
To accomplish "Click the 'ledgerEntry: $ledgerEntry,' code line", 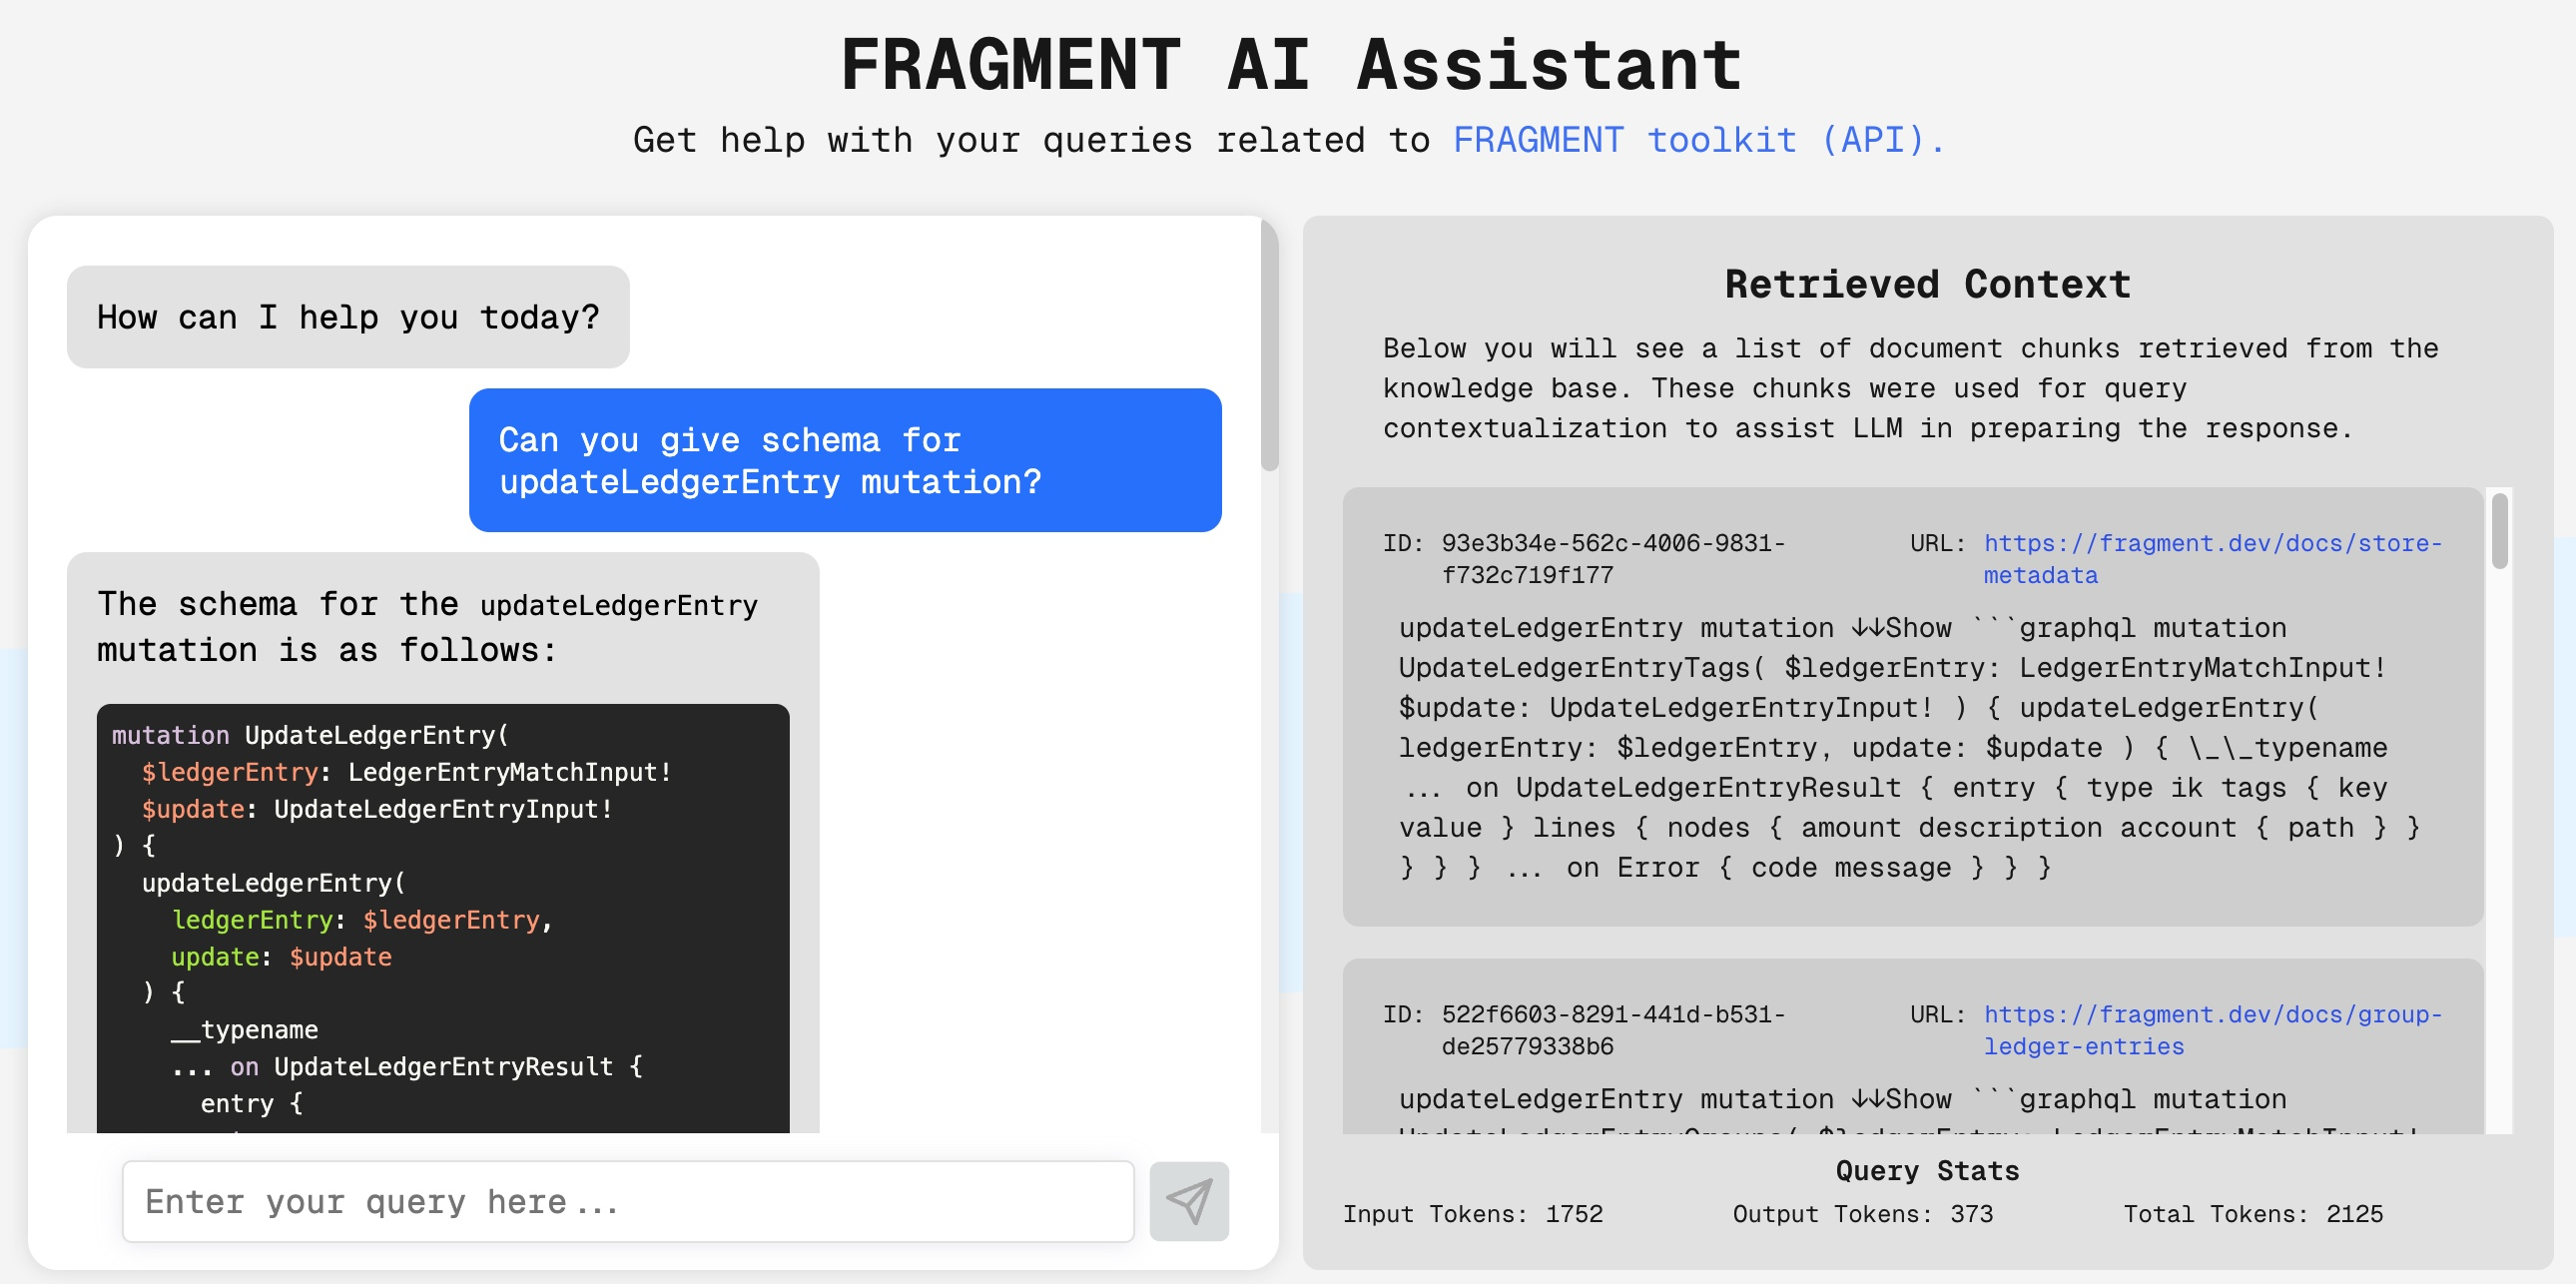I will click(x=362, y=920).
